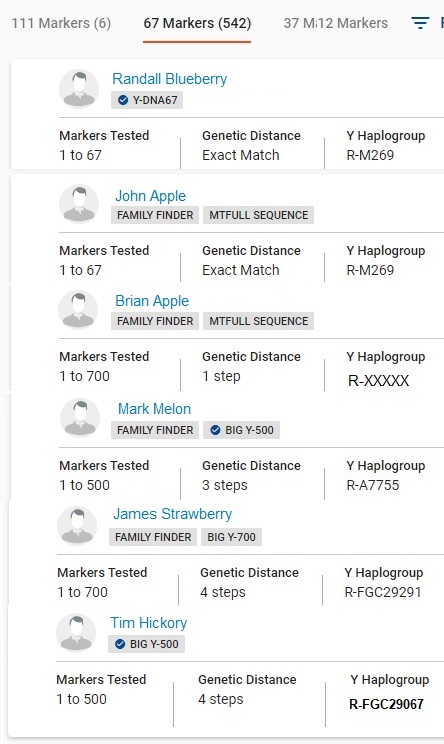The image size is (444, 744).
Task: Click Brian Apple's profile avatar
Action: [x=78, y=310]
